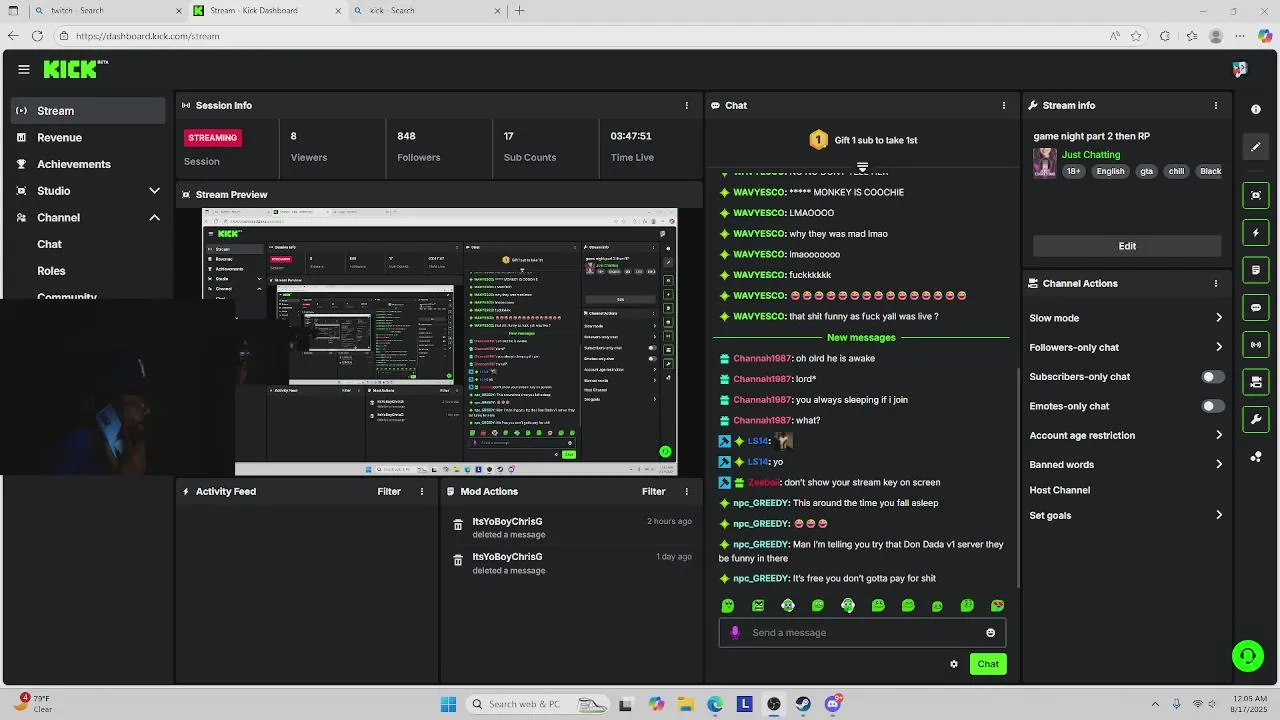The width and height of the screenshot is (1280, 720).
Task: Click the pencil edit icon in right sidebar
Action: 1256,147
